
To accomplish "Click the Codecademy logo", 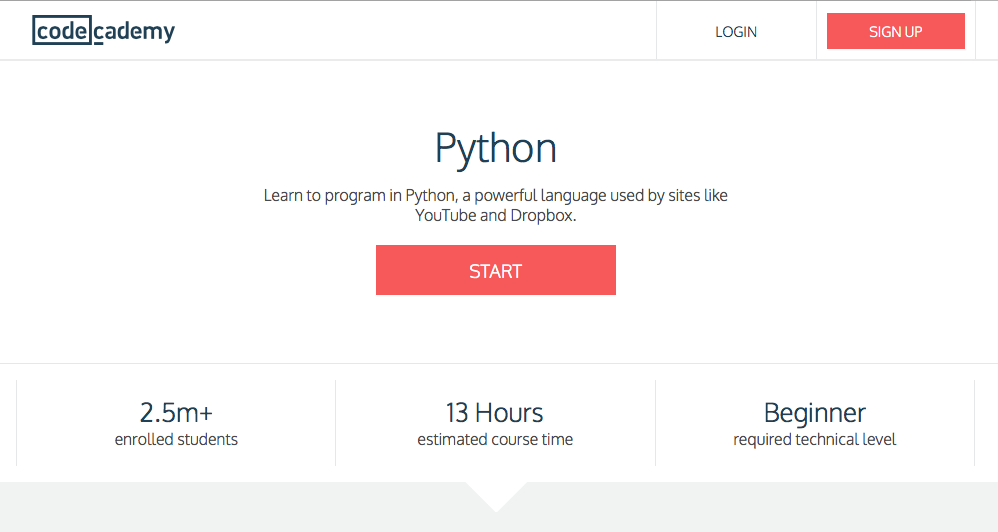I will click(104, 31).
